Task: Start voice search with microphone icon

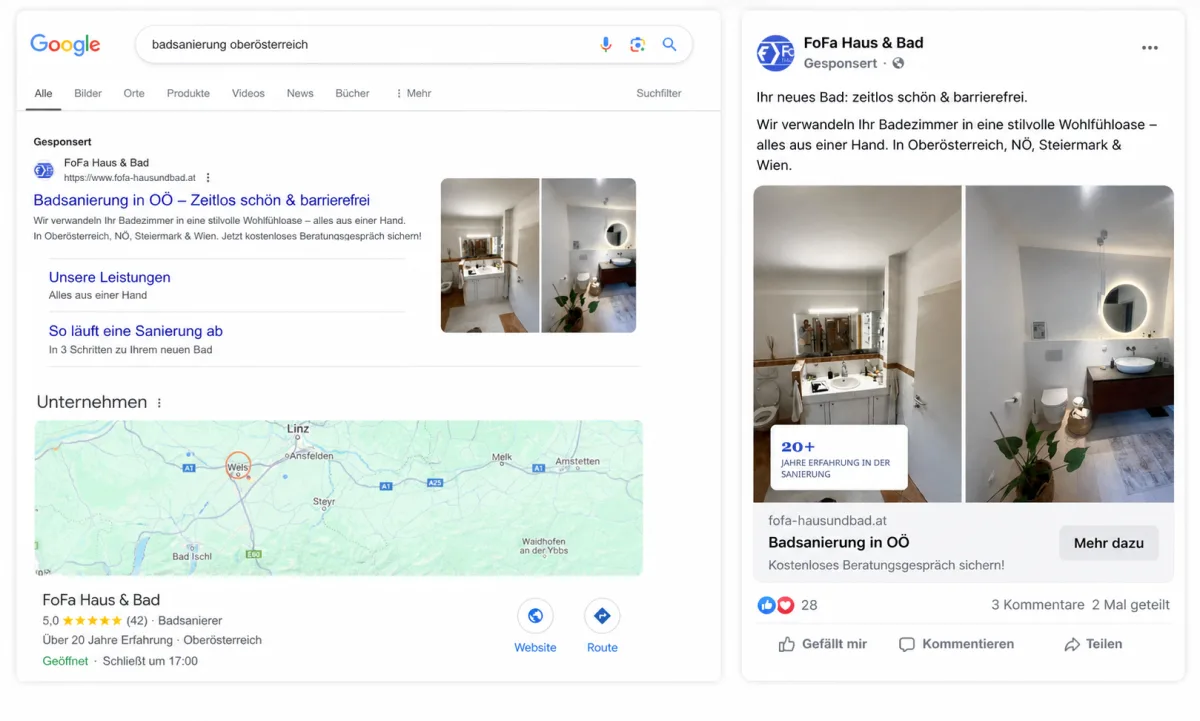Action: [606, 44]
